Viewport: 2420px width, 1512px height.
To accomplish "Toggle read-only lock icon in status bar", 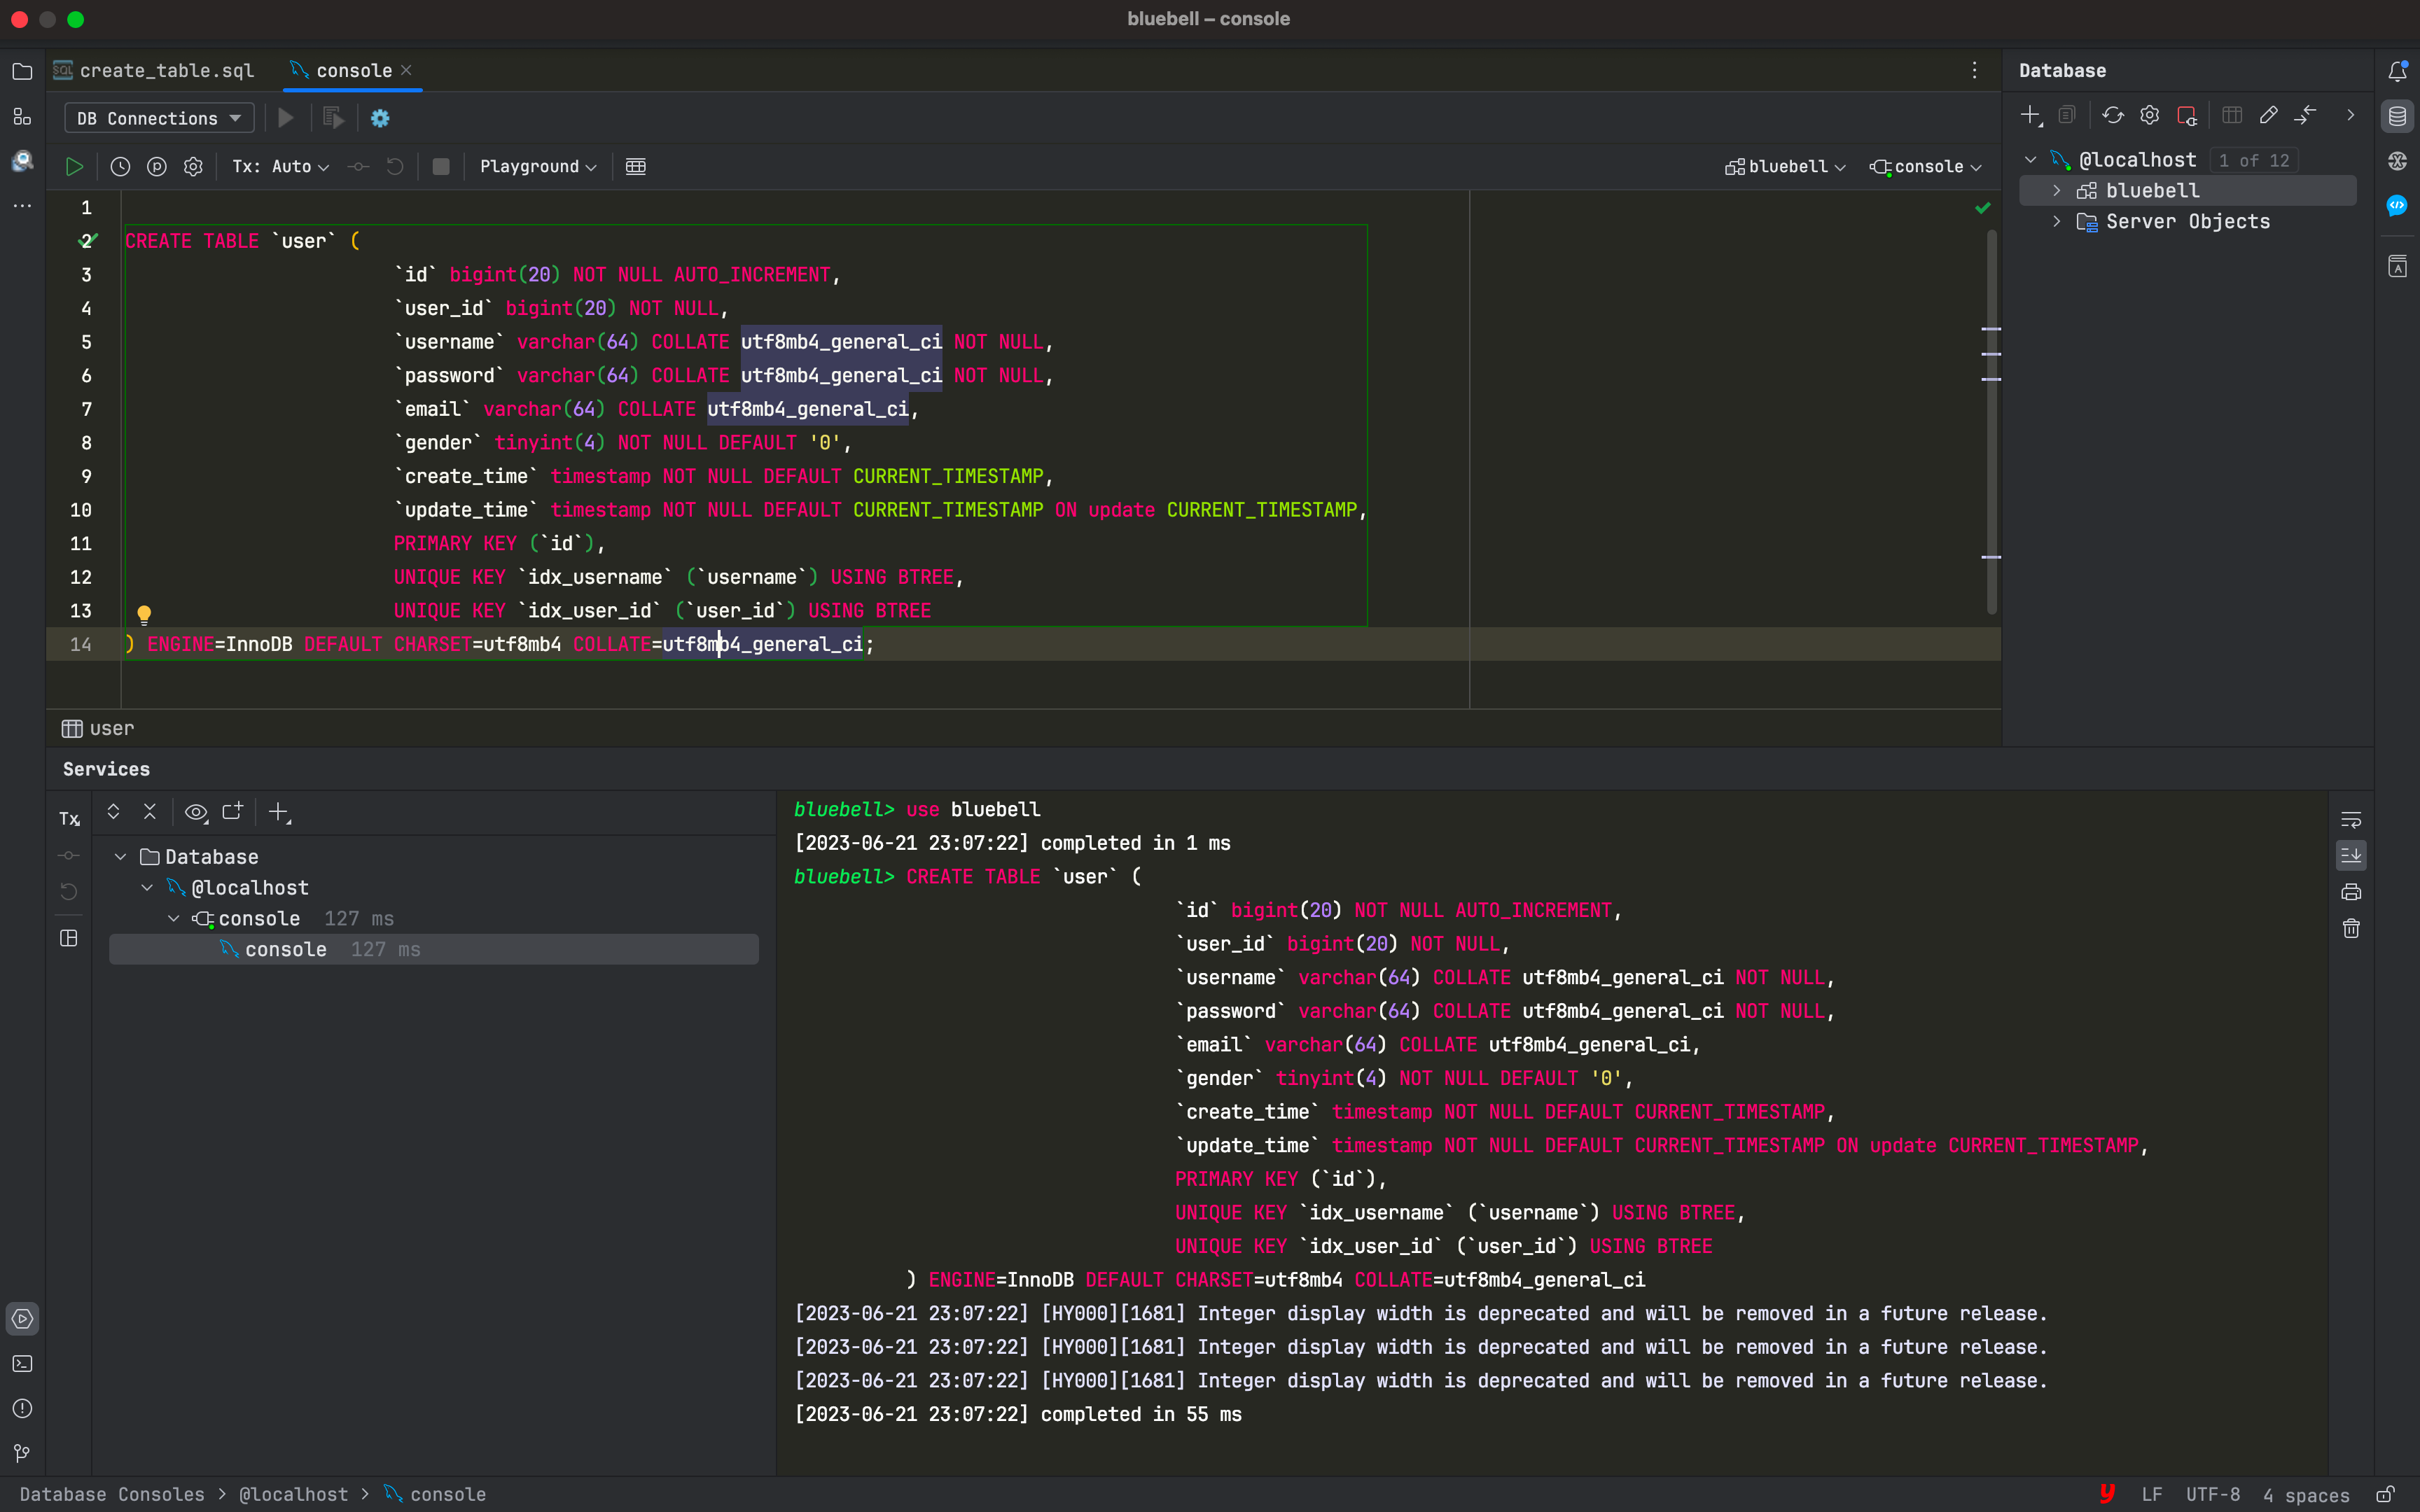I will click(x=2385, y=1494).
